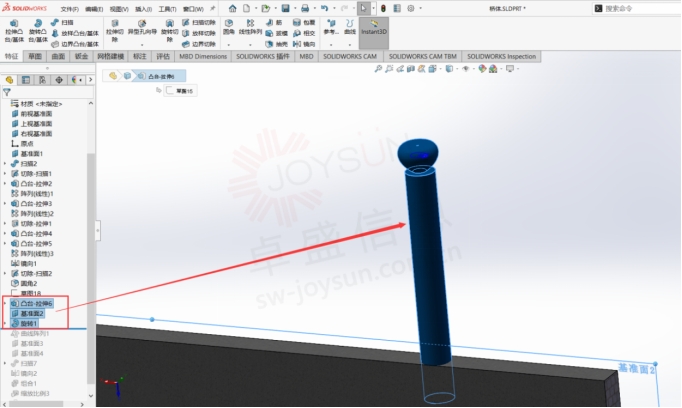Click the Rebuild traffic light icon
682x408 pixels.
coord(383,8)
